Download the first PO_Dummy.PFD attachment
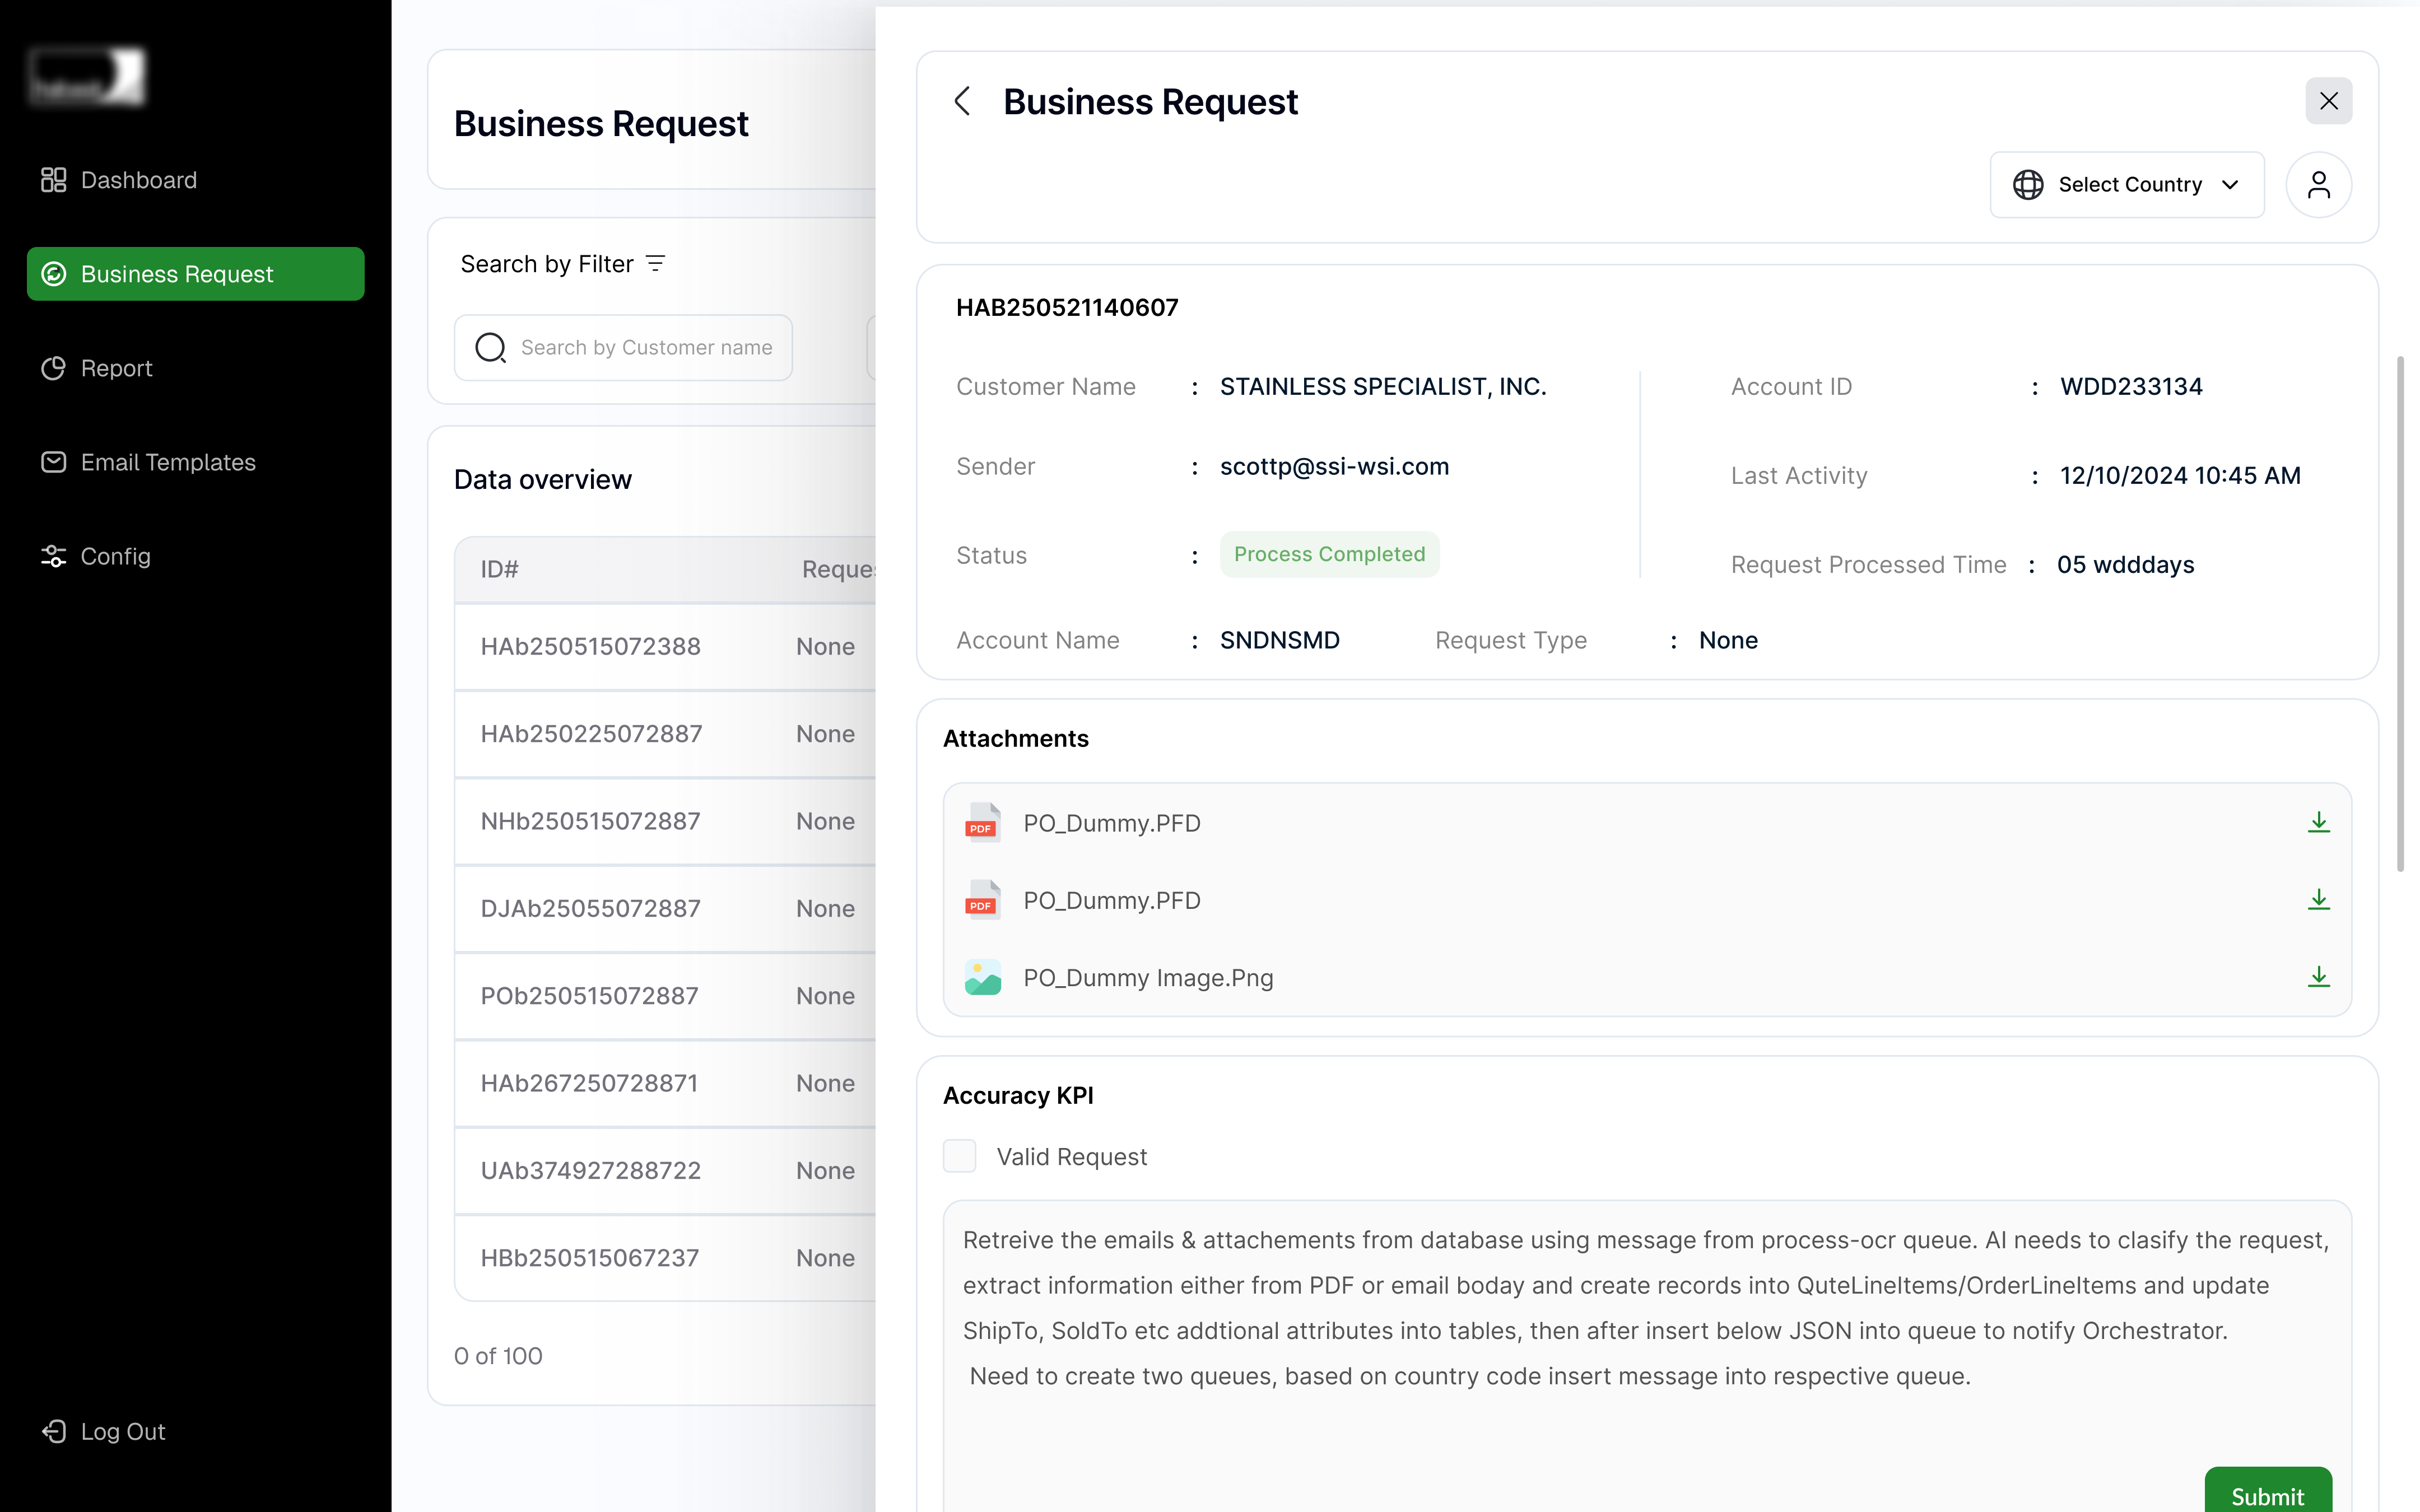This screenshot has height=1512, width=2420. [2318, 822]
